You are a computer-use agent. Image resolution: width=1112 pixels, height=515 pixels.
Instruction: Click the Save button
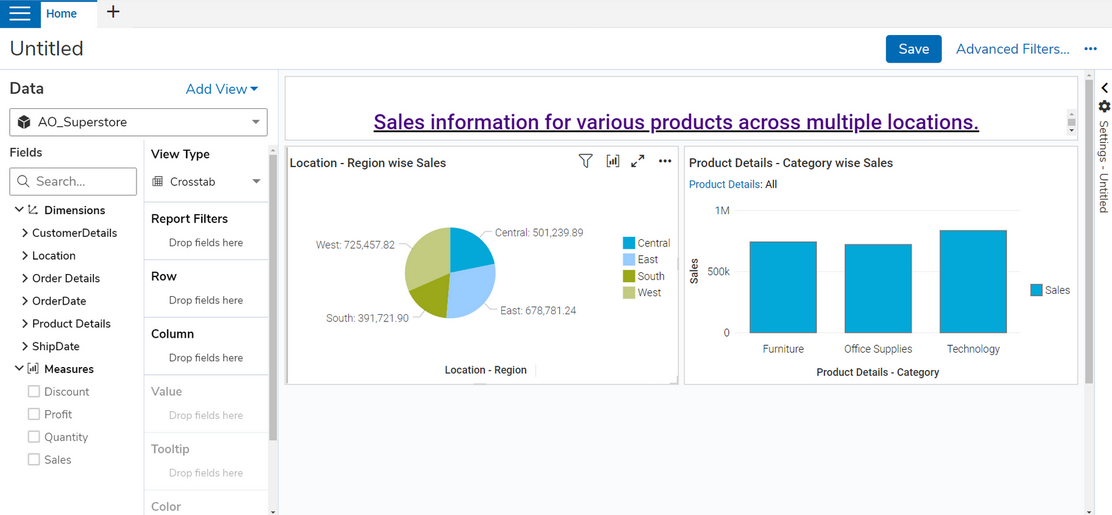[913, 49]
